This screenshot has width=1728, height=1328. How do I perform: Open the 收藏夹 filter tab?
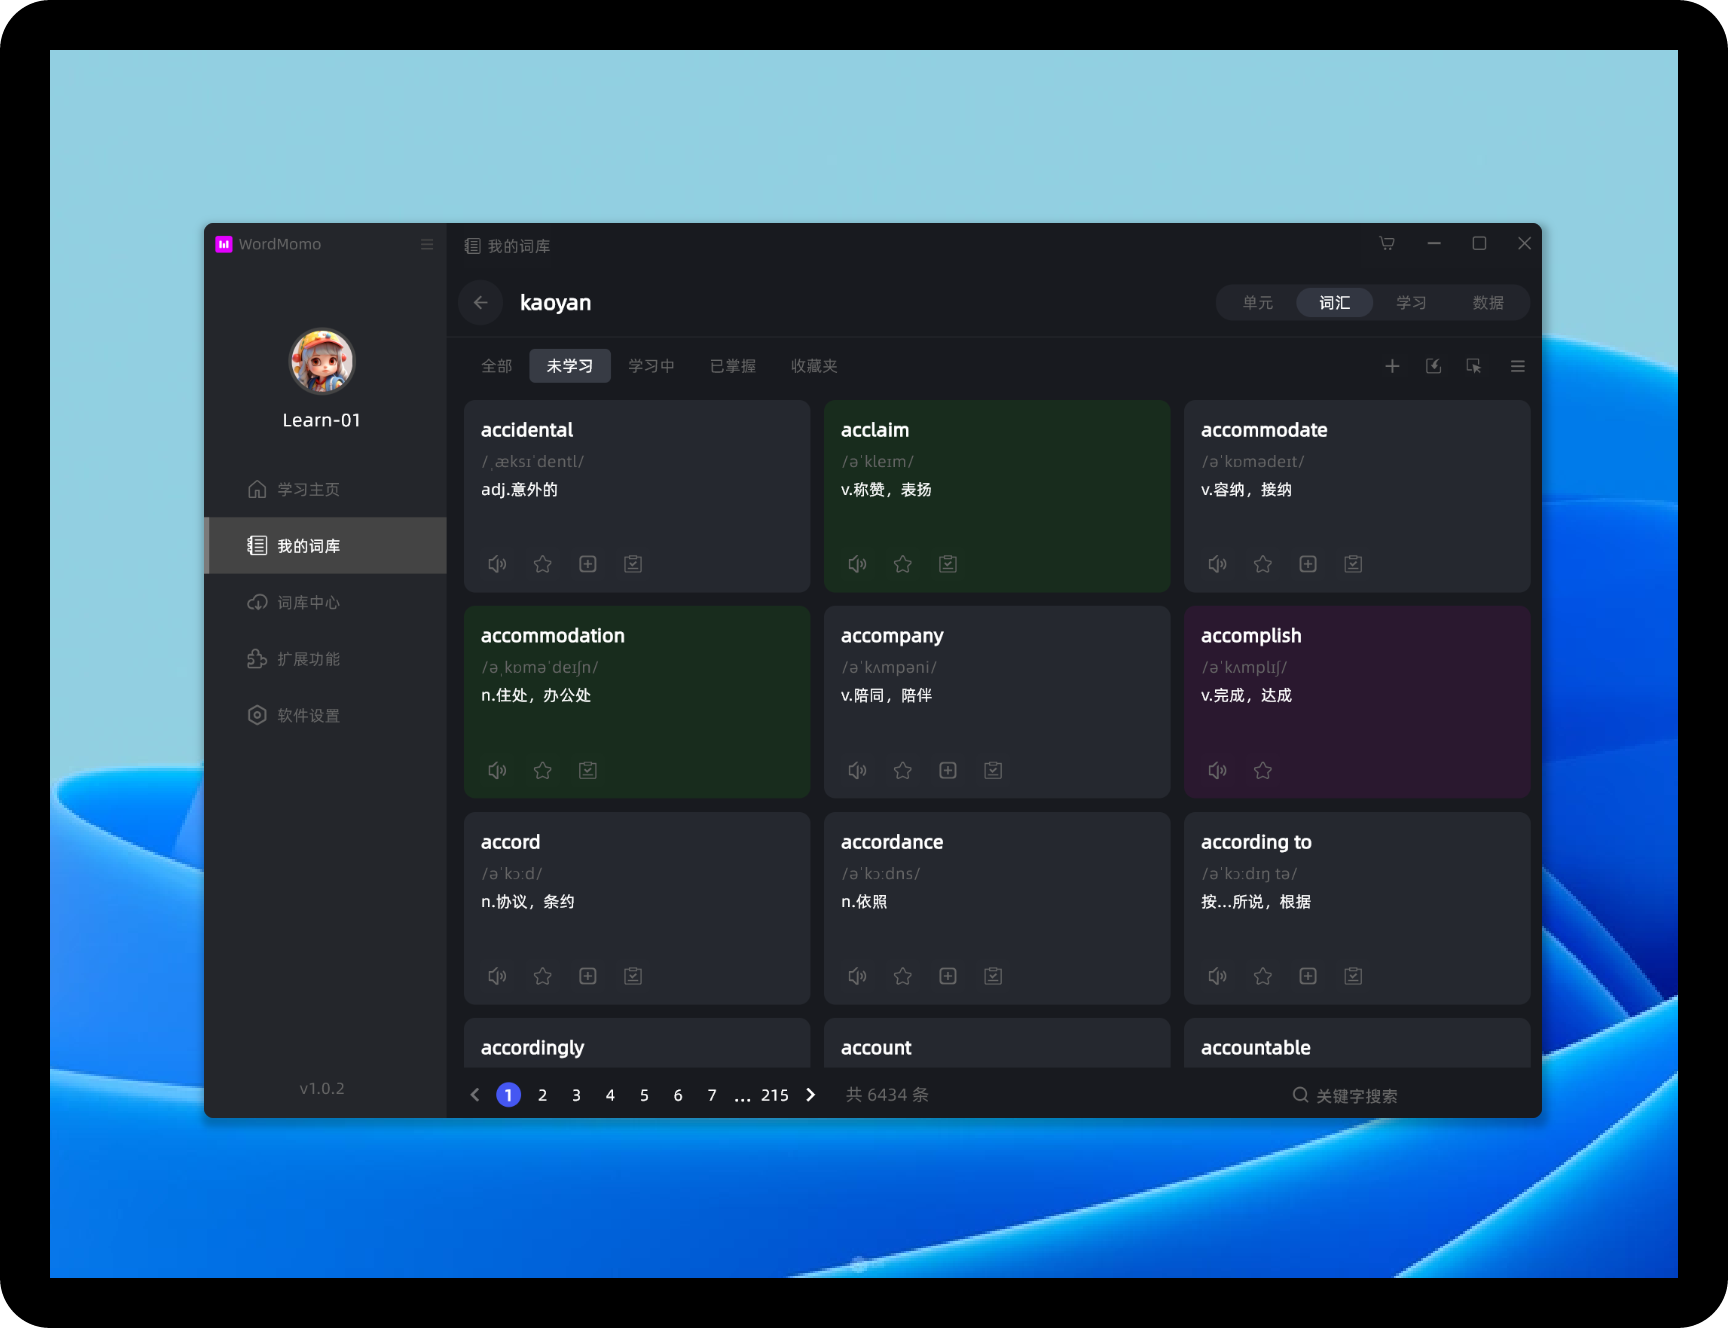tap(814, 366)
